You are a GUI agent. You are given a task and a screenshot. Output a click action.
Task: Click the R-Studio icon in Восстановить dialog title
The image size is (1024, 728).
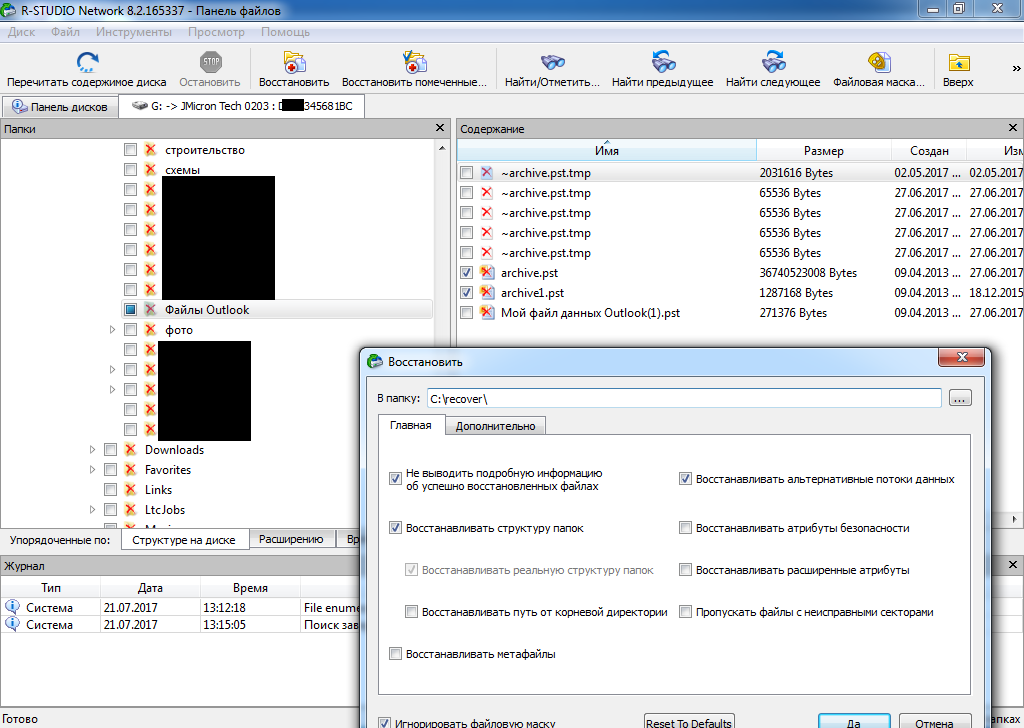tap(374, 361)
